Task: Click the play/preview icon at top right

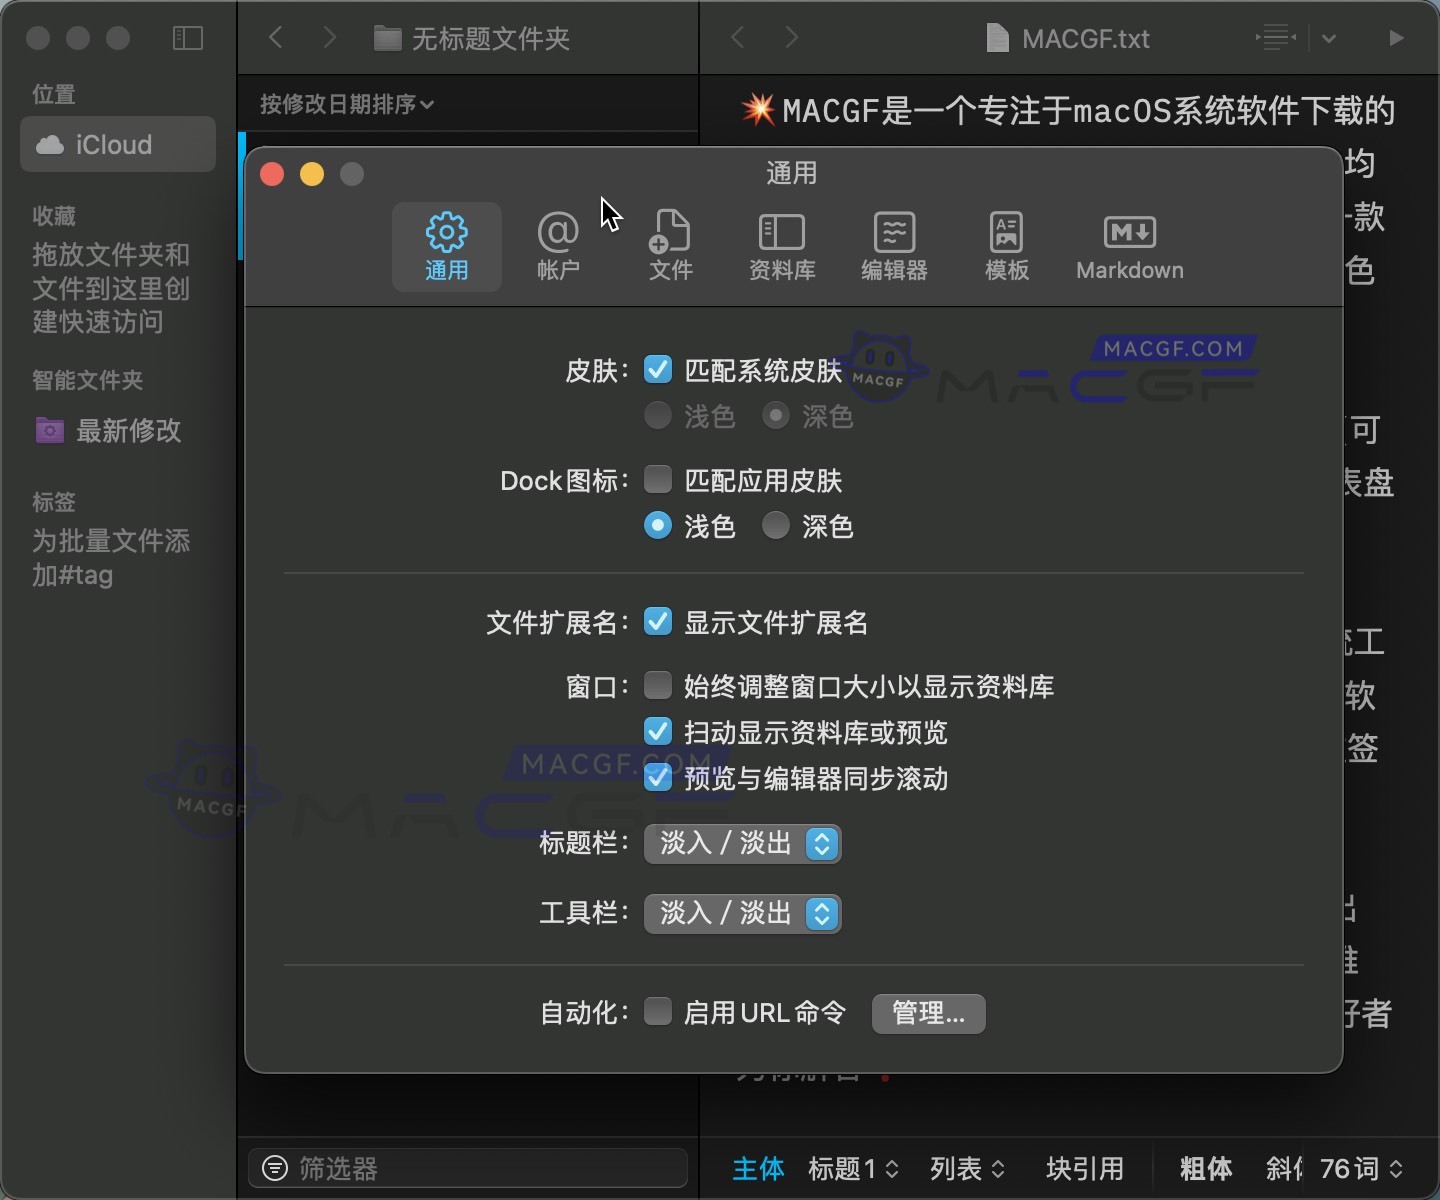Action: [1396, 38]
